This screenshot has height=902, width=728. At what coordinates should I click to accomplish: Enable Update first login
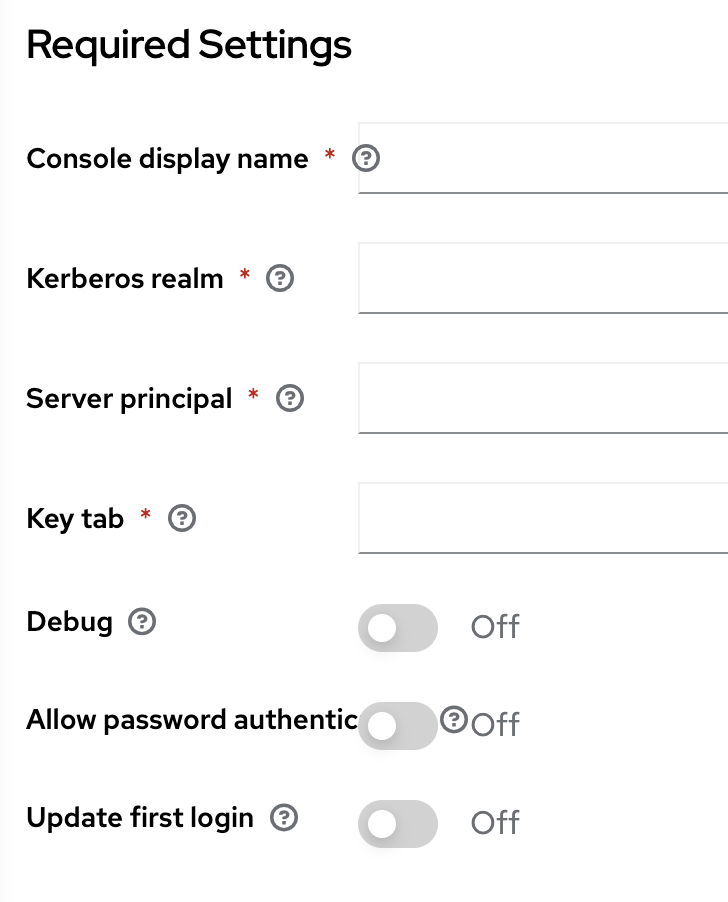pyautogui.click(x=397, y=823)
